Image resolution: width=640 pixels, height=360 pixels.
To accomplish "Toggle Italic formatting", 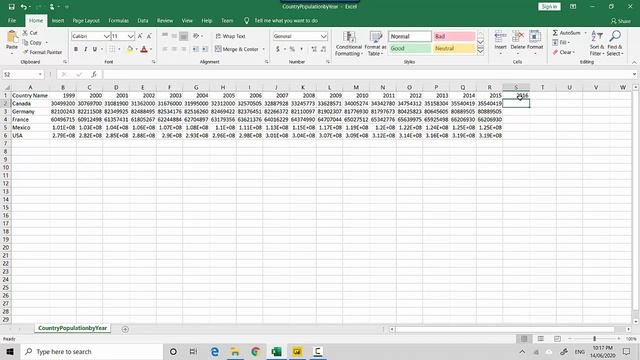I will click(x=85, y=49).
